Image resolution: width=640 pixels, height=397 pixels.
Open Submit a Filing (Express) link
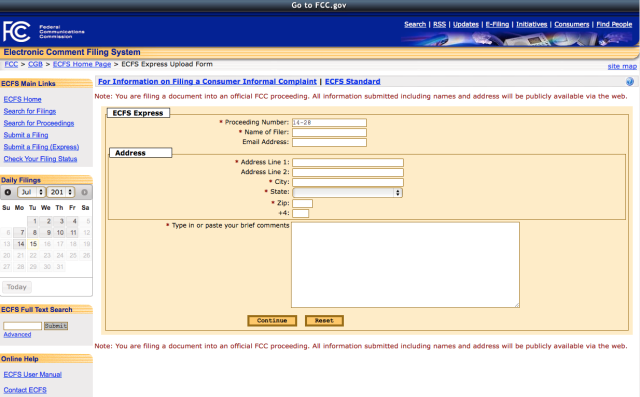point(41,147)
